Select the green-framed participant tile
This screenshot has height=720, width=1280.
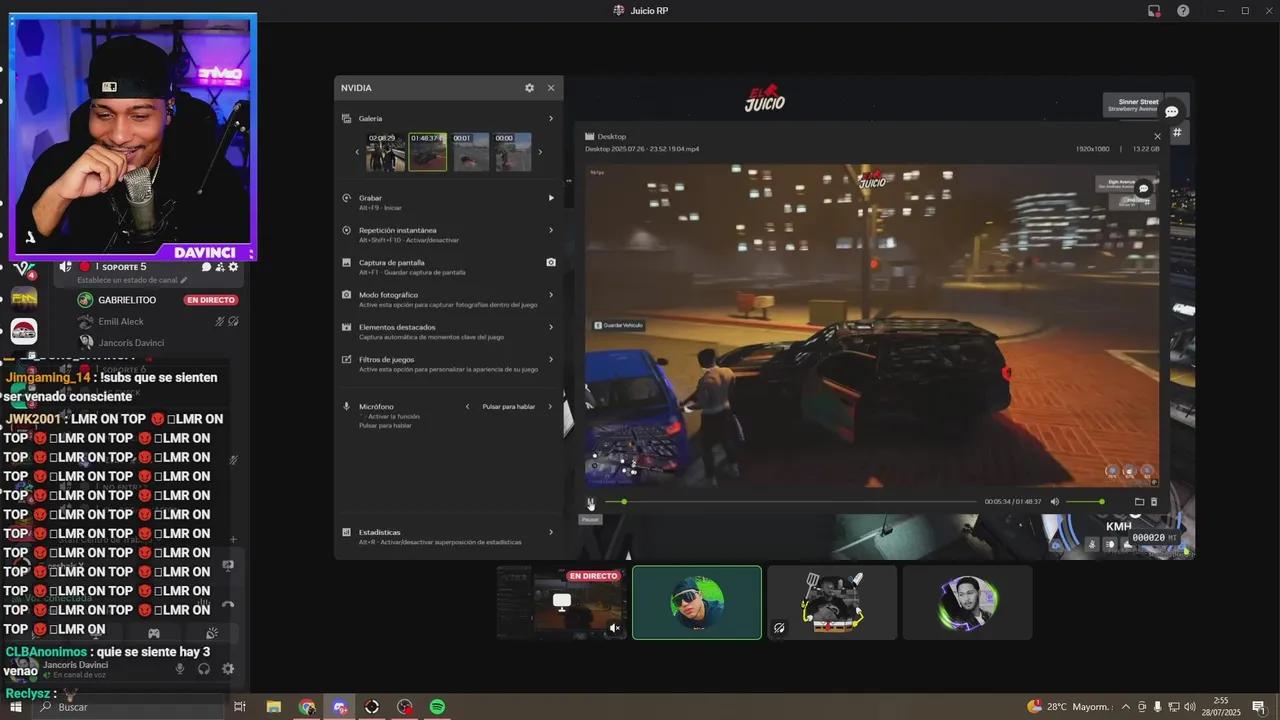(697, 603)
